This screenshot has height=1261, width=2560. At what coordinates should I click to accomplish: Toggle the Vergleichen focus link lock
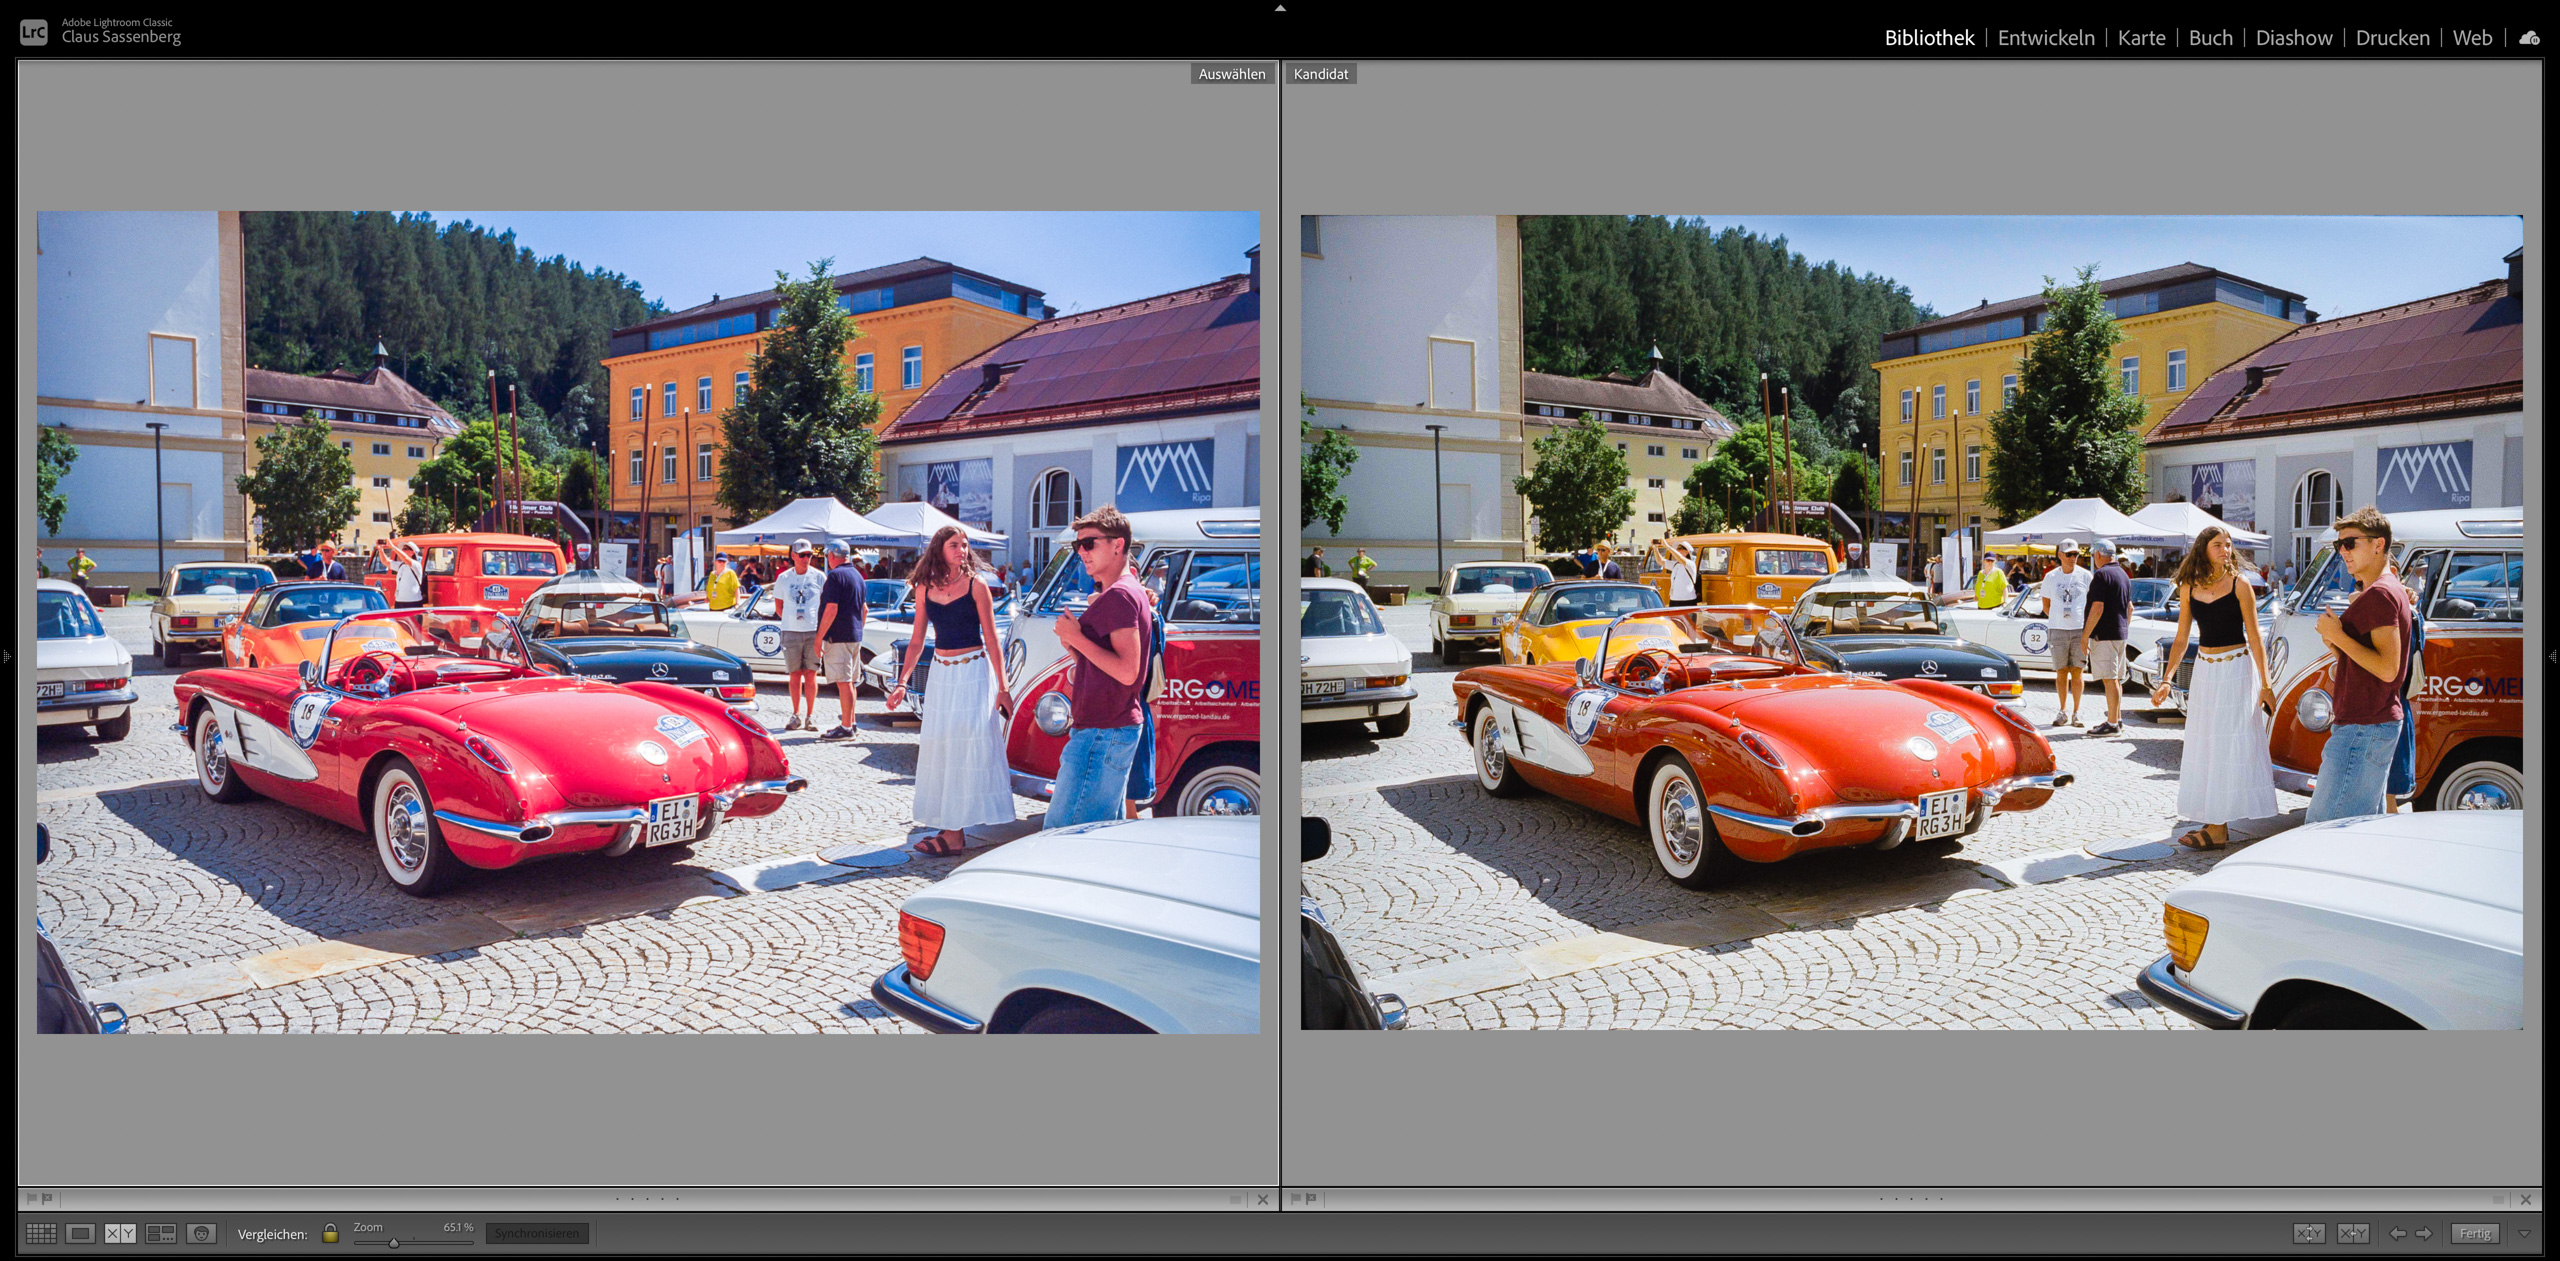pyautogui.click(x=330, y=1233)
